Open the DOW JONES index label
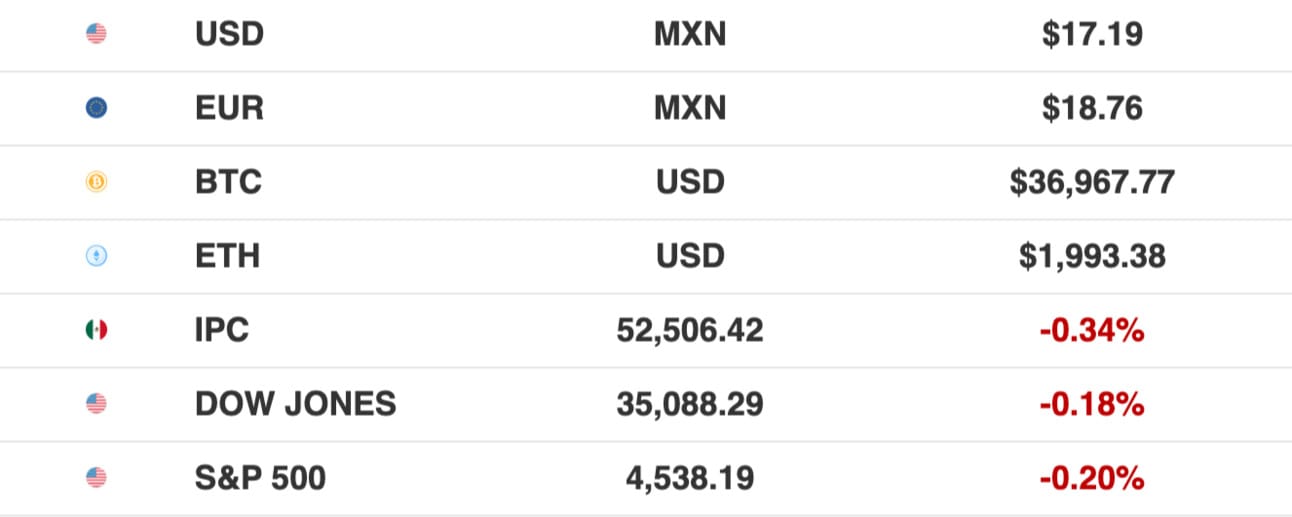This screenshot has height=517, width=1292. [295, 405]
